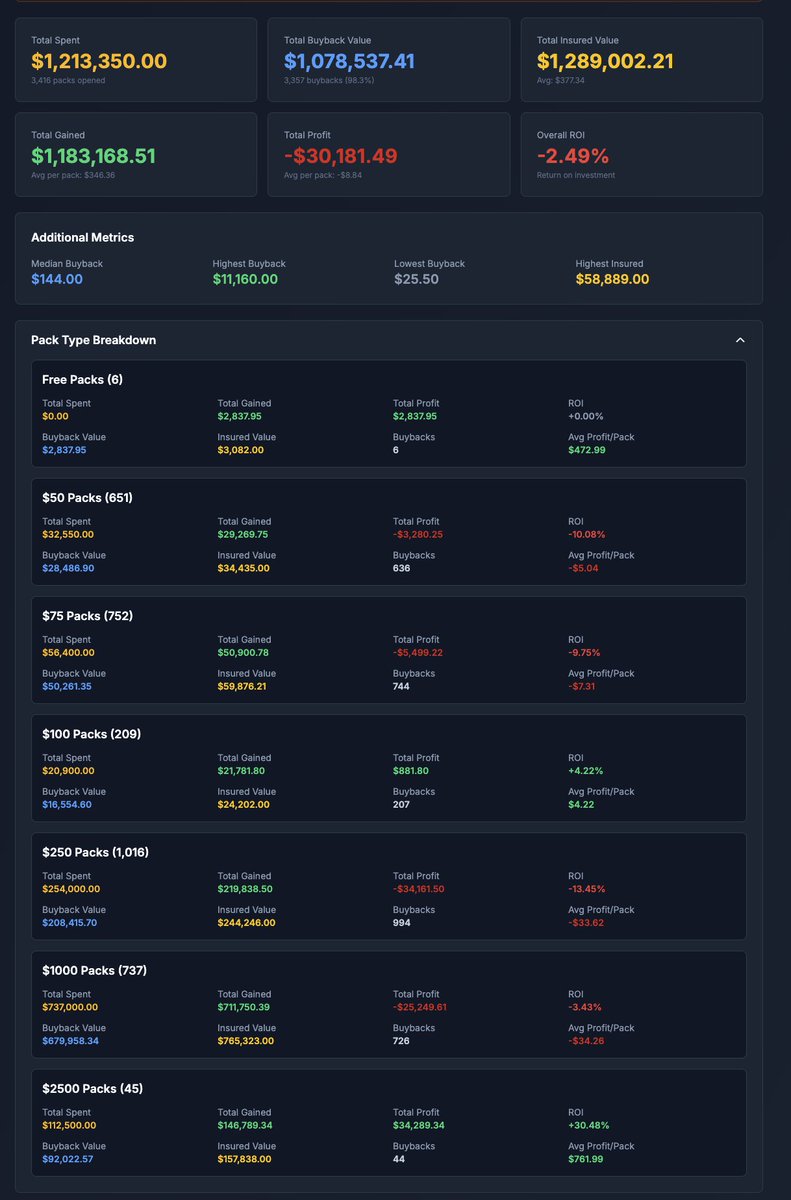Click $75 Packs avg profit -$7.31
Viewport: 791px width, 1200px height.
click(x=581, y=686)
